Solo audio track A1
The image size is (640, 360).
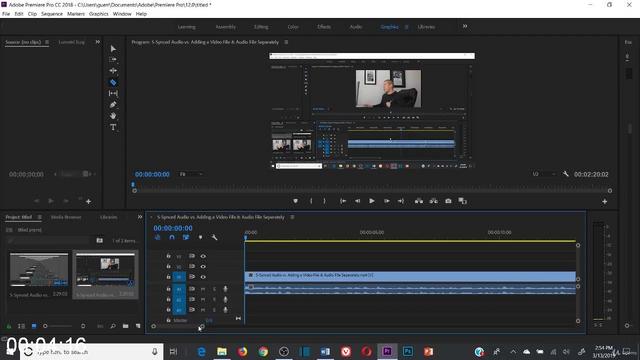pos(214,289)
